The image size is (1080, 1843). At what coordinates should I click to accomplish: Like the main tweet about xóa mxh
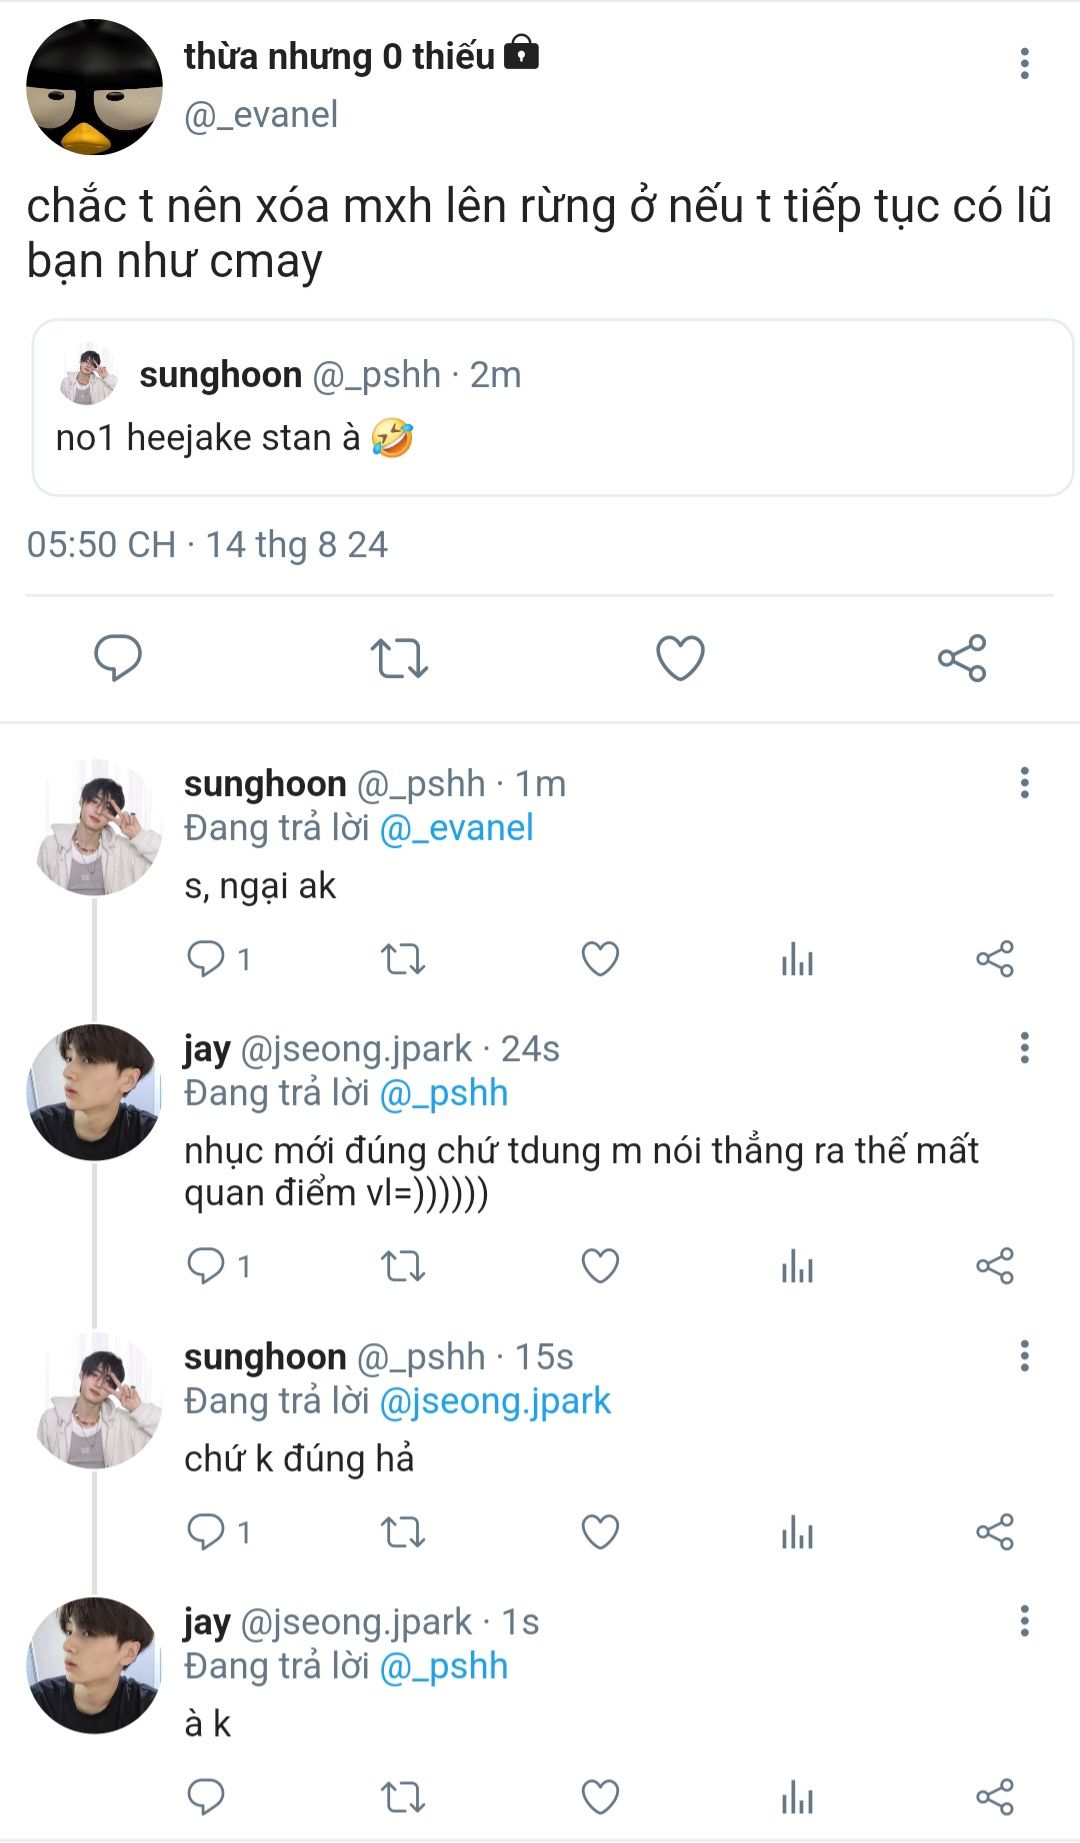point(680,658)
